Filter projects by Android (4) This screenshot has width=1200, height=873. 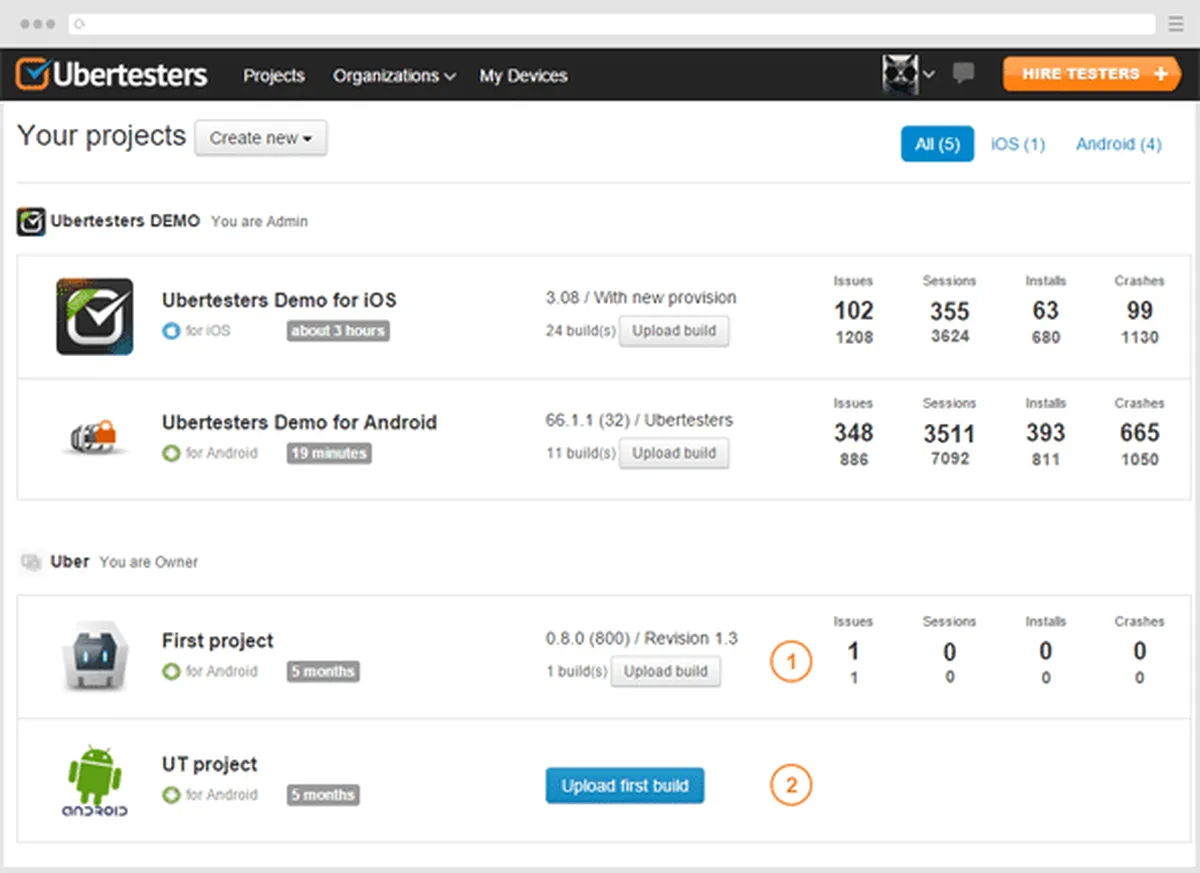[1119, 144]
